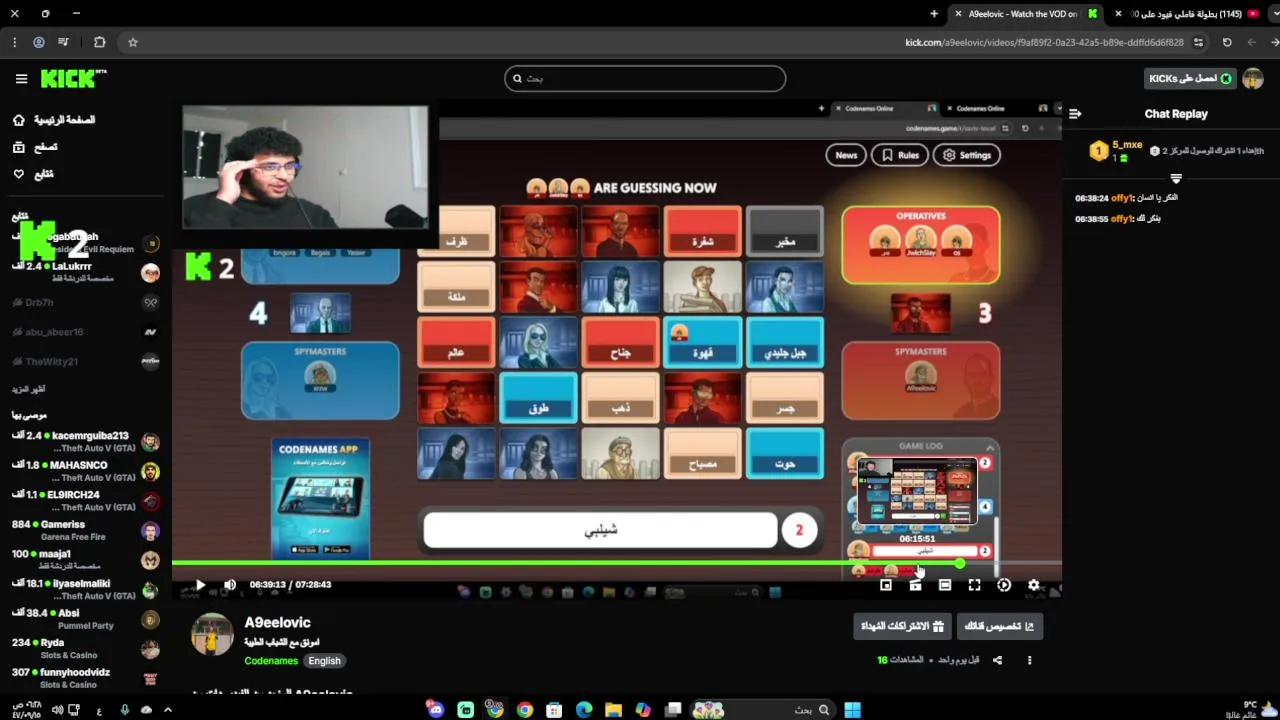The image size is (1280, 720).
Task: Open offline channel TheWitty21
Action: coord(85,361)
